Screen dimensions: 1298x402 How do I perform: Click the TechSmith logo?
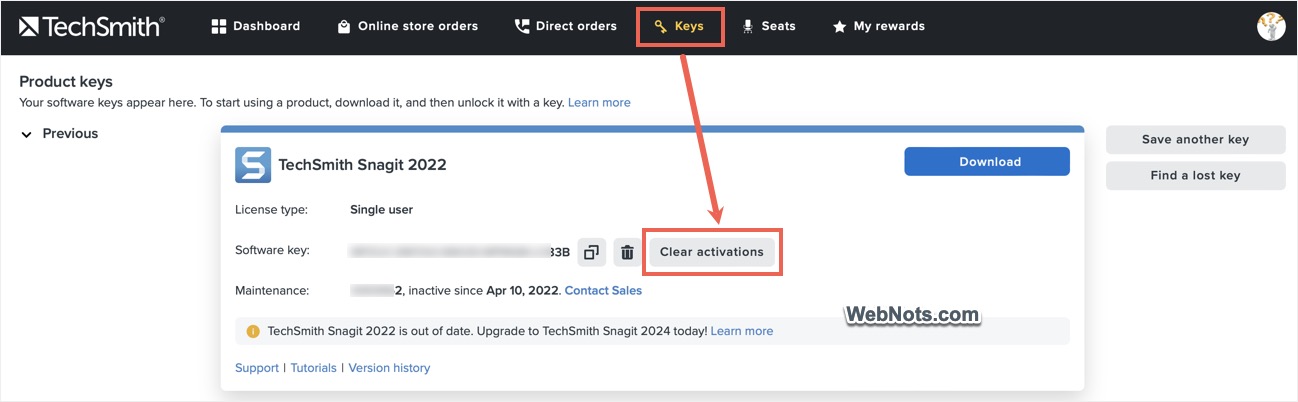point(91,27)
